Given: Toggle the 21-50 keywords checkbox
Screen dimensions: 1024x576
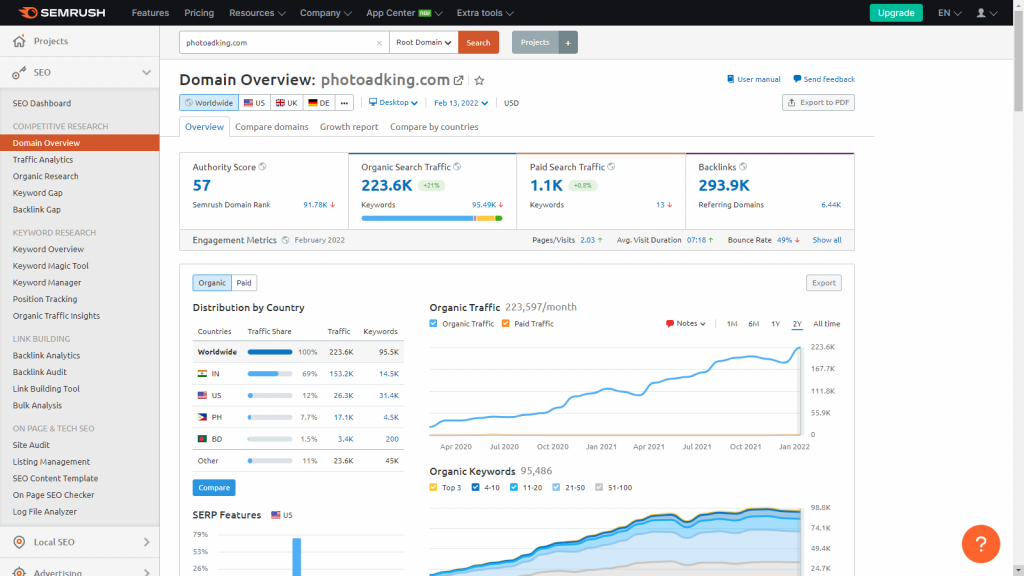Looking at the screenshot, I should (556, 487).
